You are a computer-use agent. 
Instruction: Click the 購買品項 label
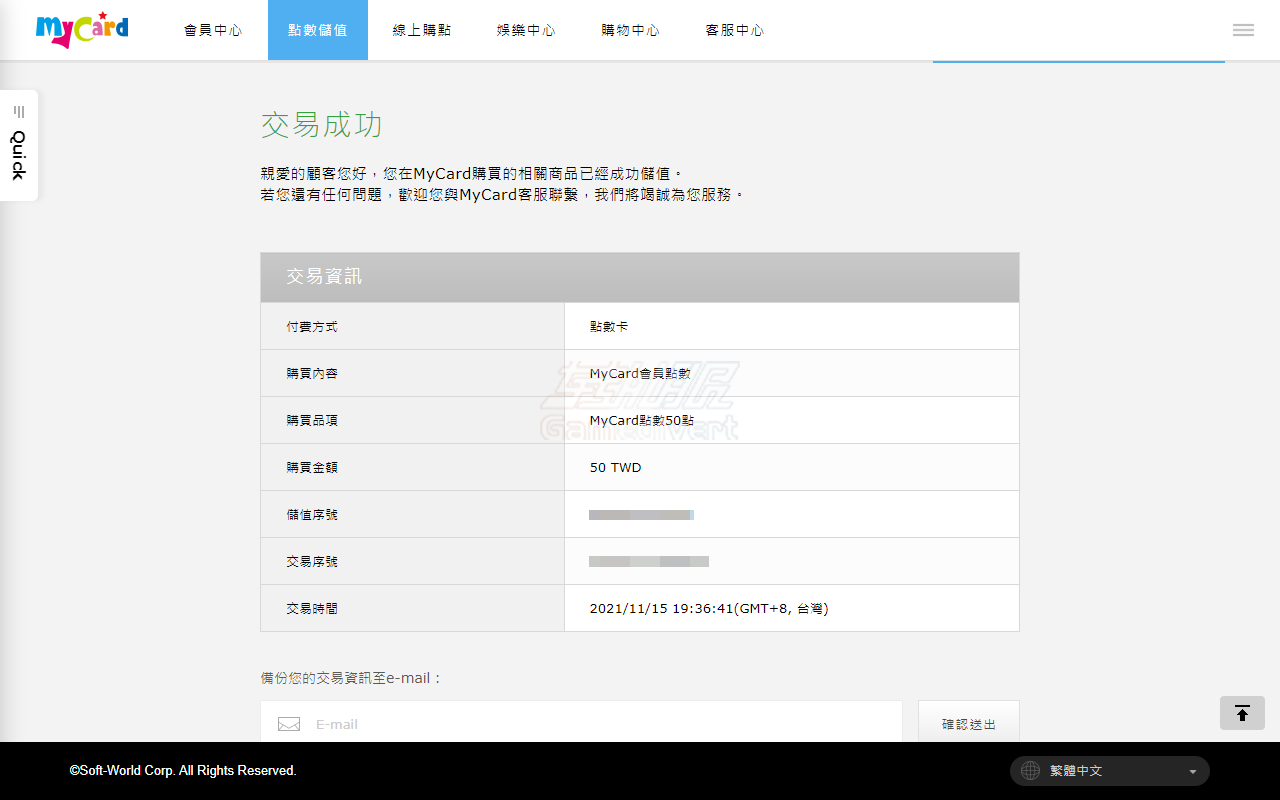point(312,421)
